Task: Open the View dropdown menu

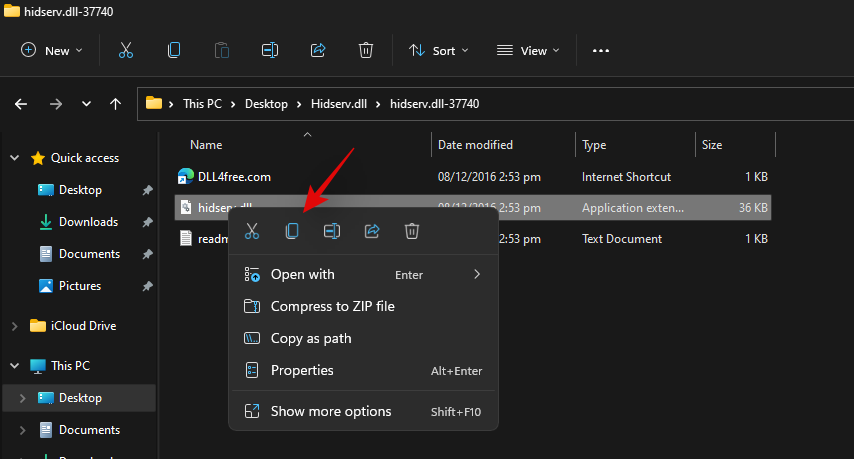Action: 528,50
